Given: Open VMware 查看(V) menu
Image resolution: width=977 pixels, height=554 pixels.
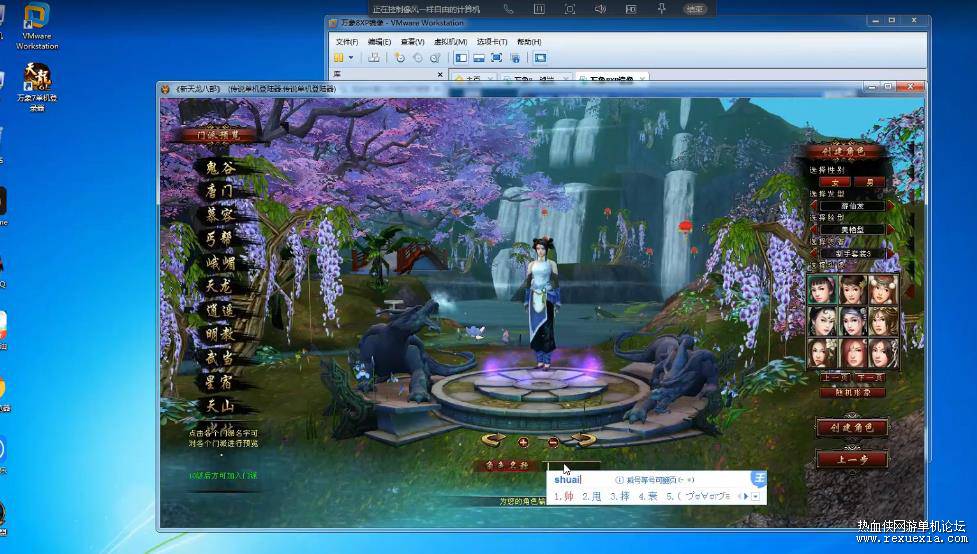Looking at the screenshot, I should (412, 42).
